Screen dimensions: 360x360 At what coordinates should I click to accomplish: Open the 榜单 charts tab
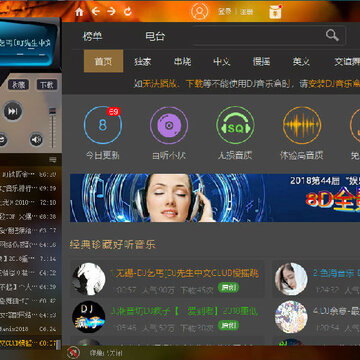[x=92, y=36]
